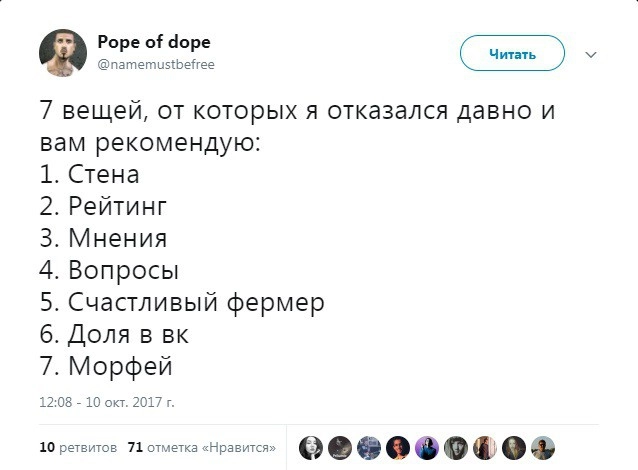Open the third liker avatar in the row
The image size is (638, 470).
[x=369, y=447]
